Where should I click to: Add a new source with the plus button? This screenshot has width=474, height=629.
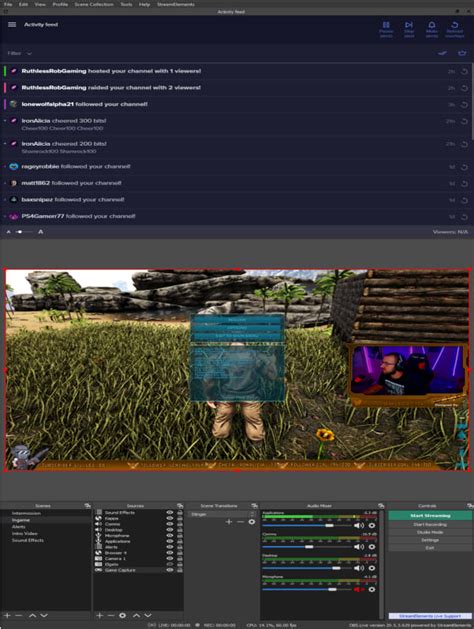pos(100,615)
